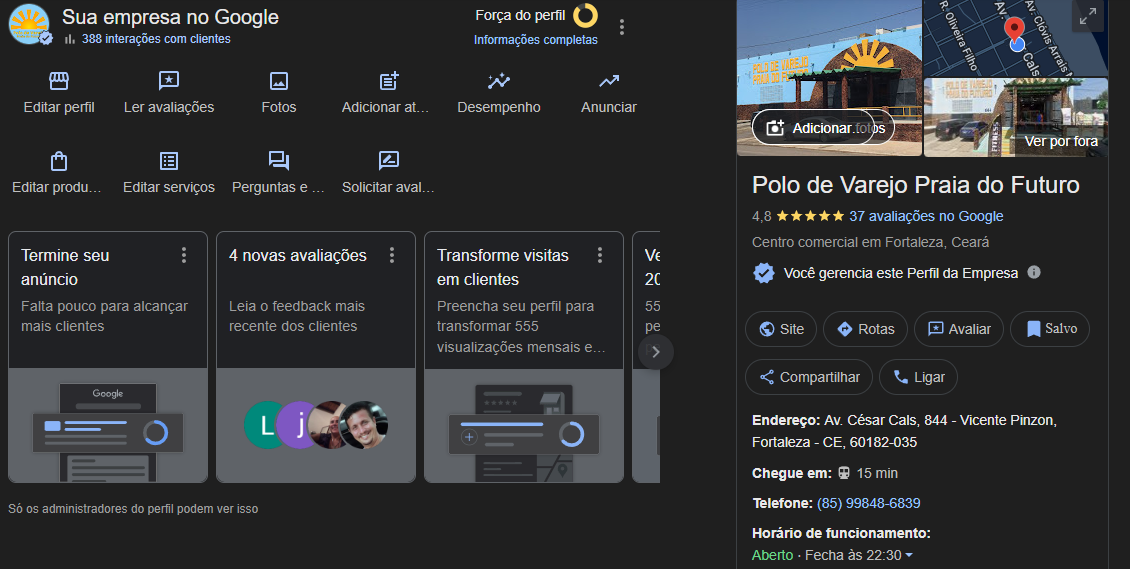Expand the map with fullscreen arrows icon
The height and width of the screenshot is (569, 1130).
click(1085, 16)
